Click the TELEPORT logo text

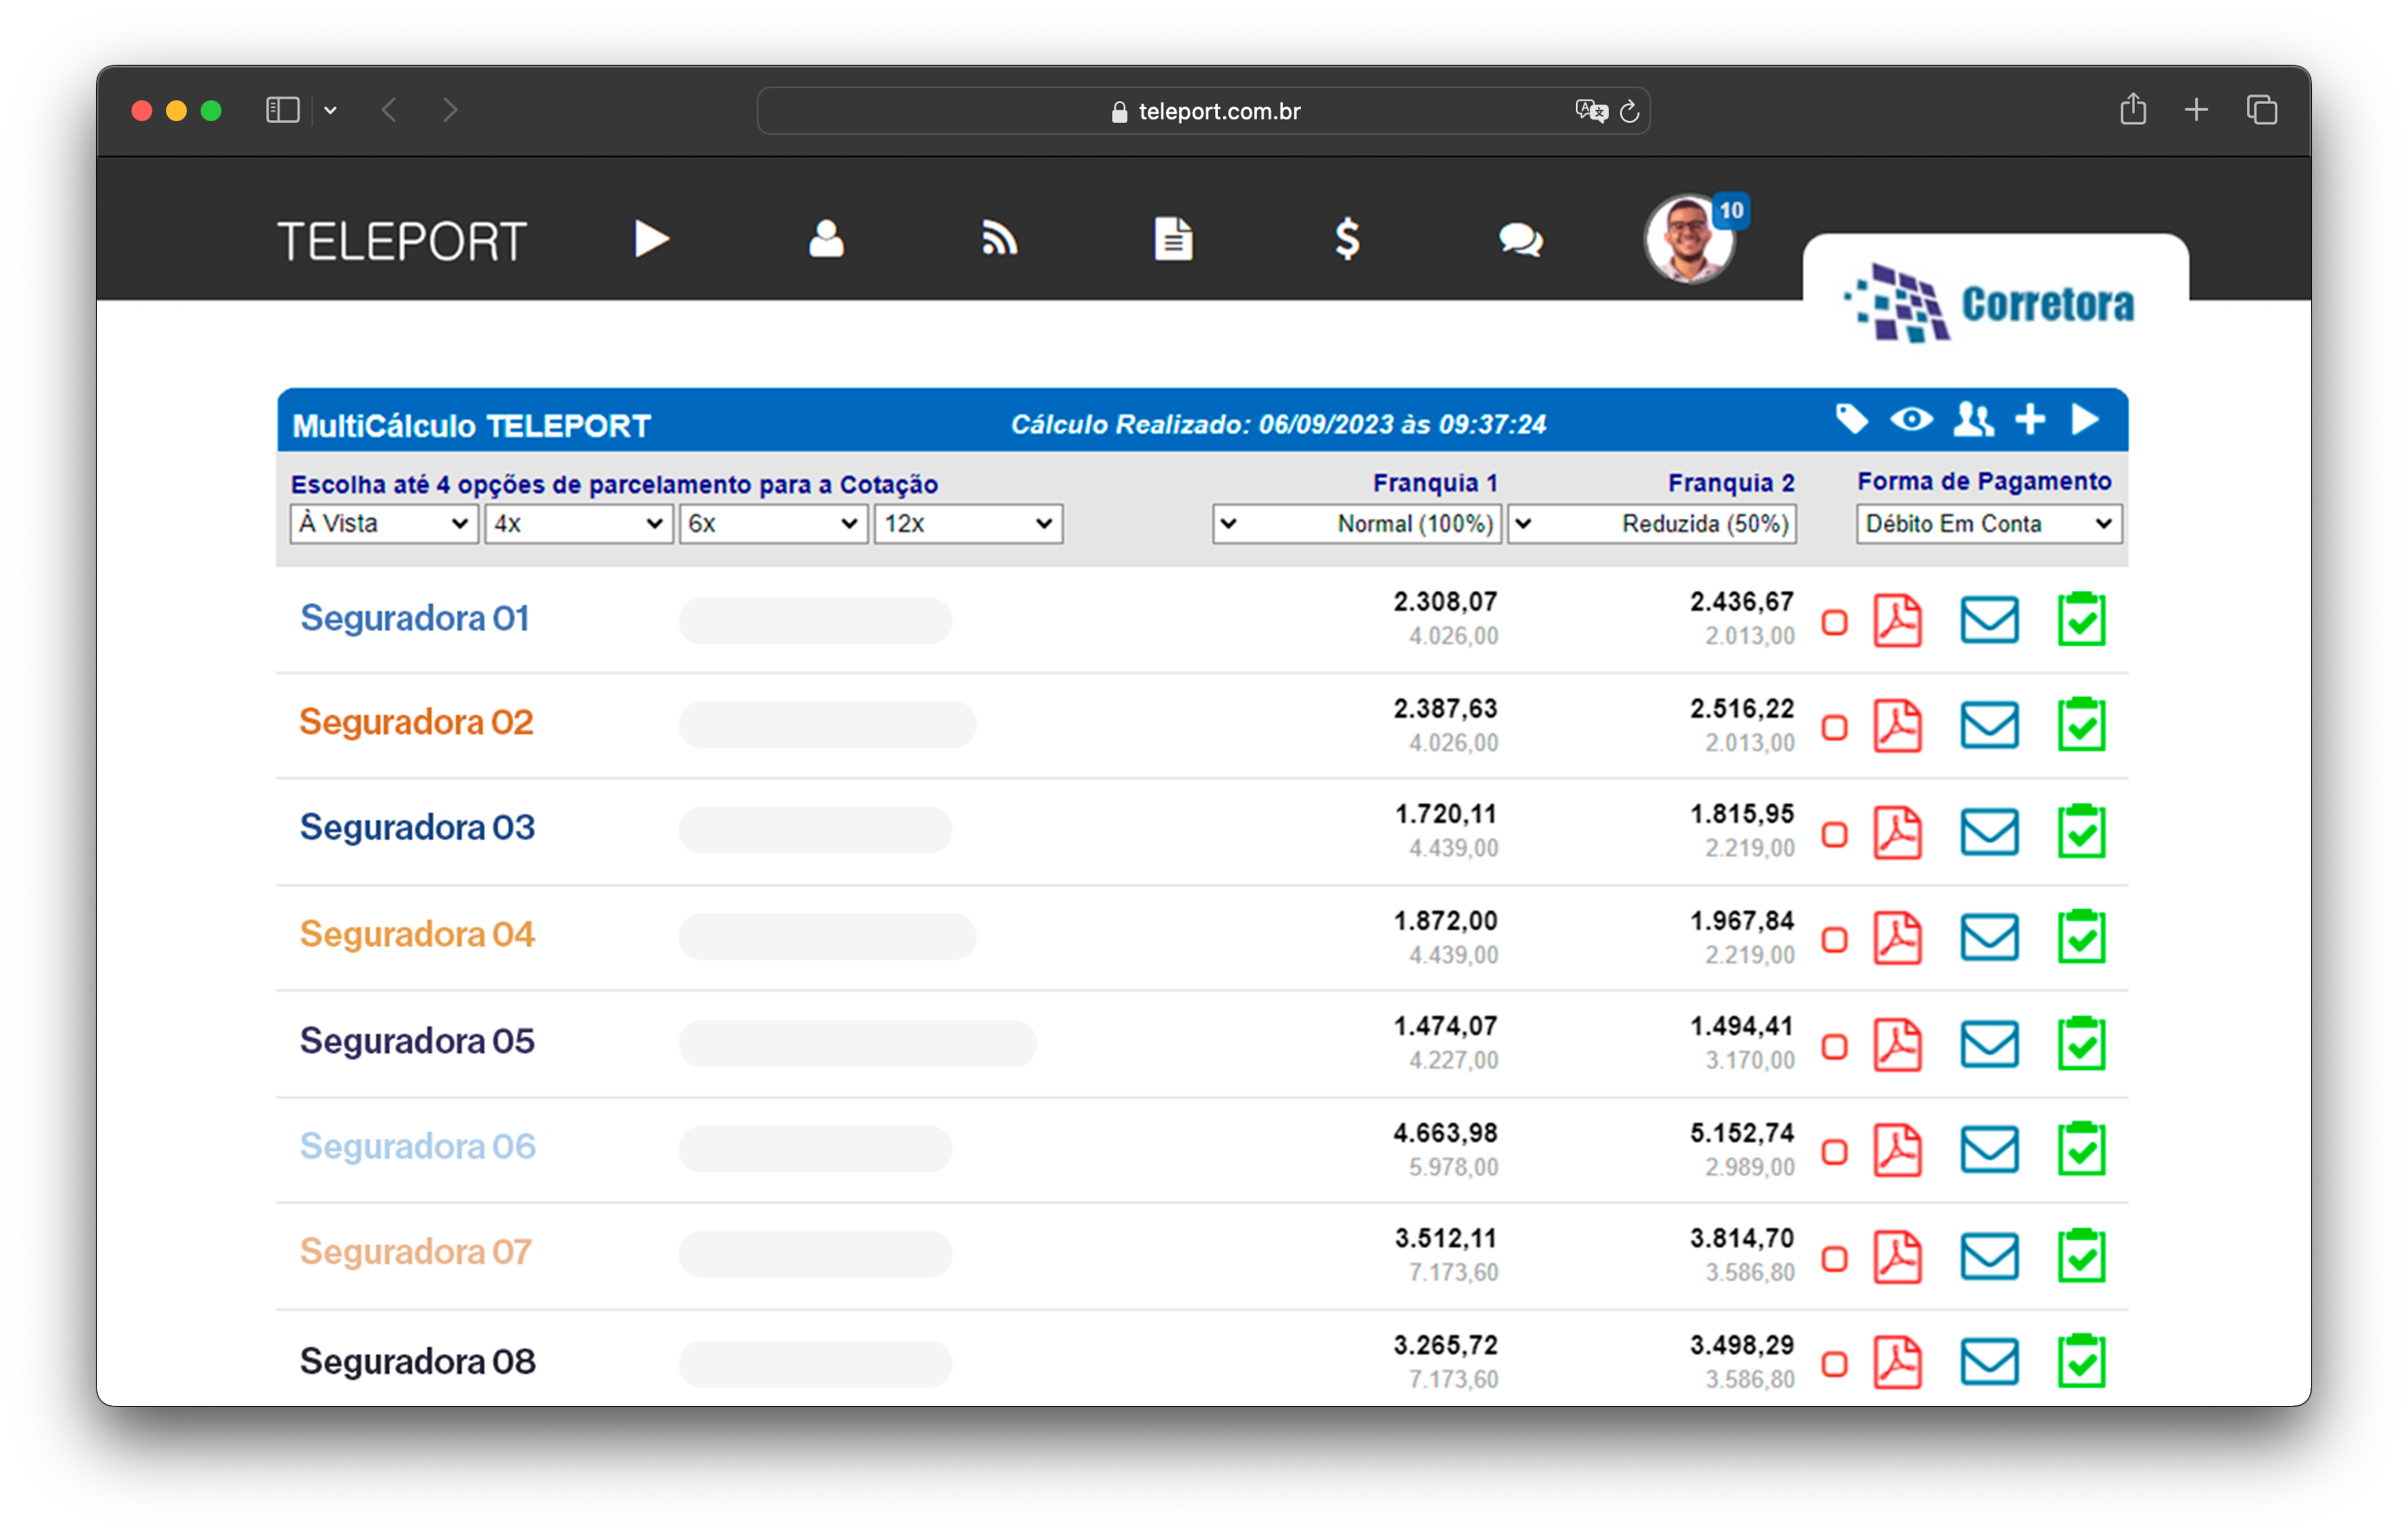point(401,242)
